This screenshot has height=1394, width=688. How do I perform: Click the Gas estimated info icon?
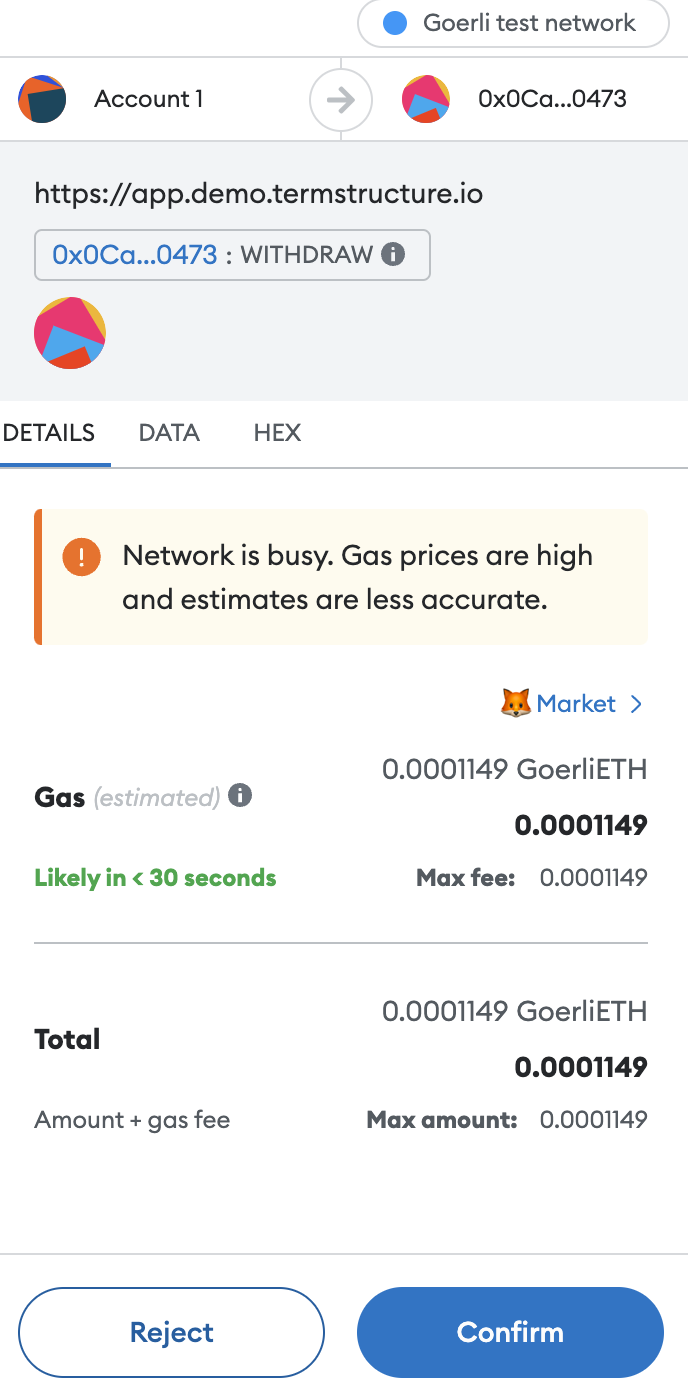click(240, 795)
